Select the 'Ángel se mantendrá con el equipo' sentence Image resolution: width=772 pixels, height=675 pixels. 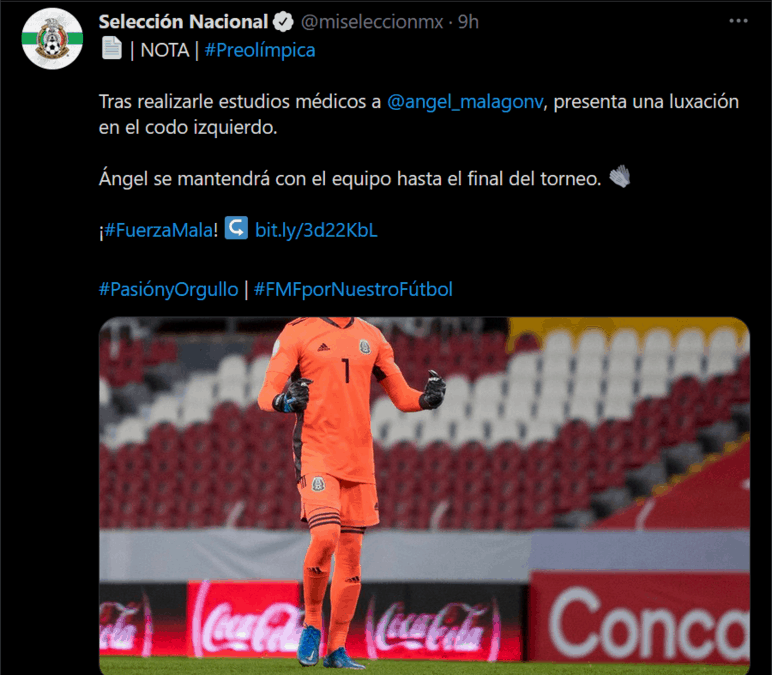click(350, 179)
